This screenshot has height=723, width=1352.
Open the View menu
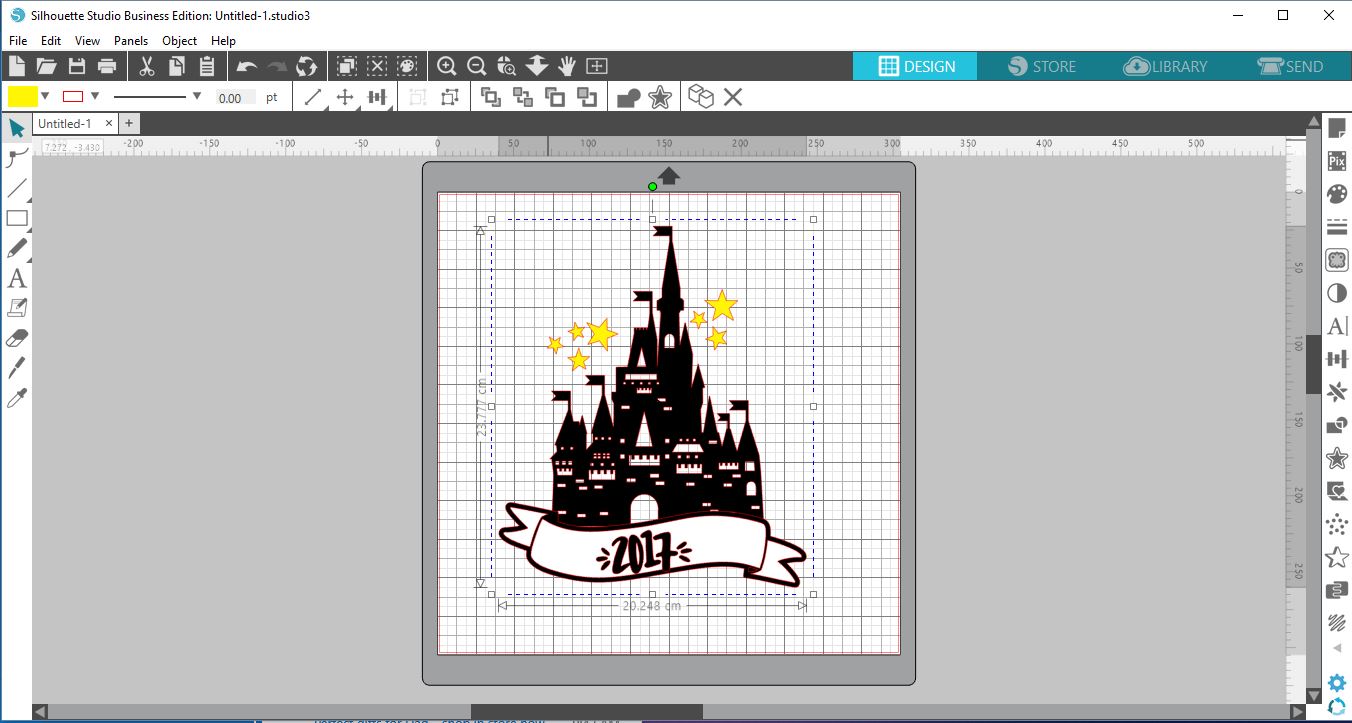click(x=88, y=41)
